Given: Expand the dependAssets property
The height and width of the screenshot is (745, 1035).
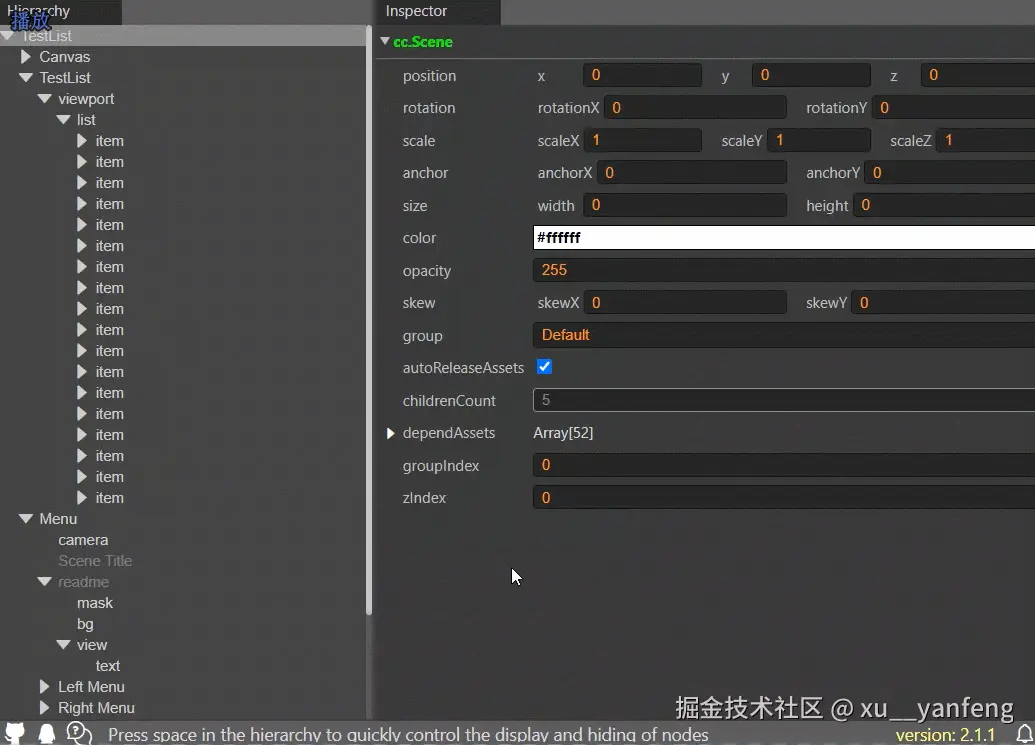Looking at the screenshot, I should coord(391,433).
